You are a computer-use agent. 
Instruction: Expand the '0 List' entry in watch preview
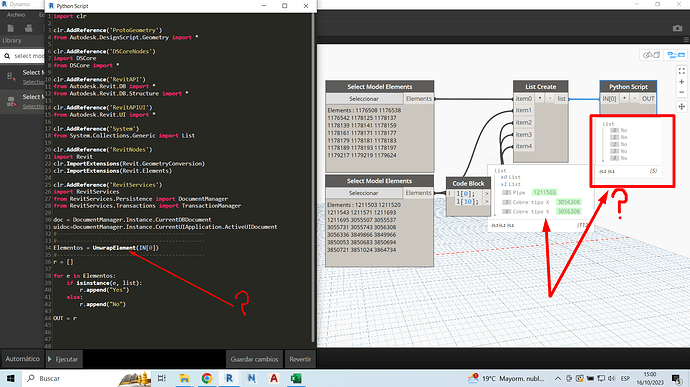tap(502, 177)
